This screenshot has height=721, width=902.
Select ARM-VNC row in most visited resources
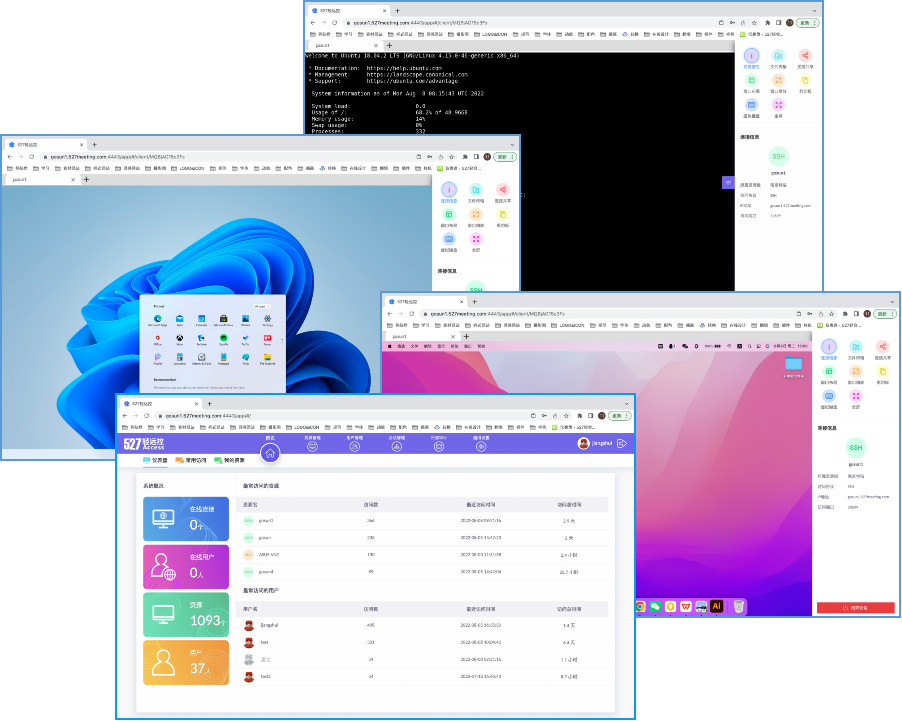[x=422, y=555]
